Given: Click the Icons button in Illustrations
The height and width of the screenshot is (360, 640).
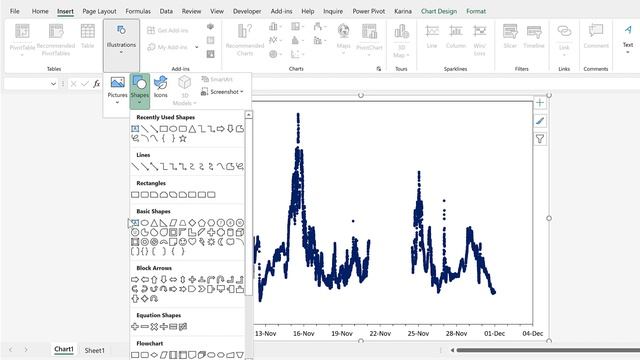Looking at the screenshot, I should (160, 87).
